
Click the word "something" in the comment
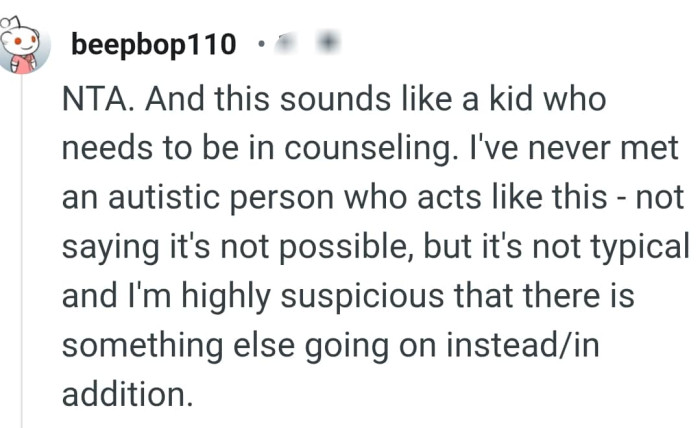[x=131, y=343]
